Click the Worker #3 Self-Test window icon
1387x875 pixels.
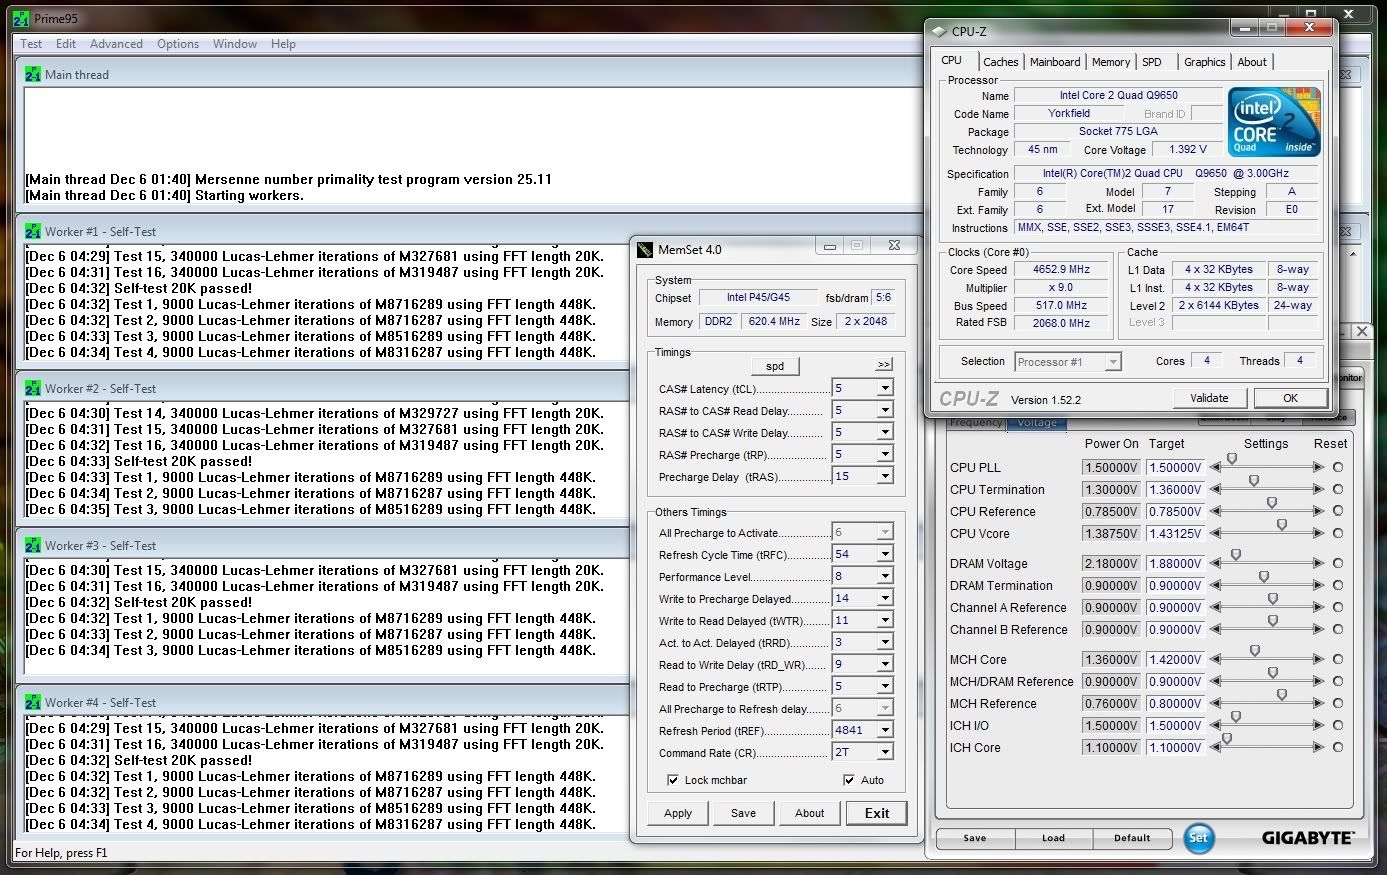(33, 545)
